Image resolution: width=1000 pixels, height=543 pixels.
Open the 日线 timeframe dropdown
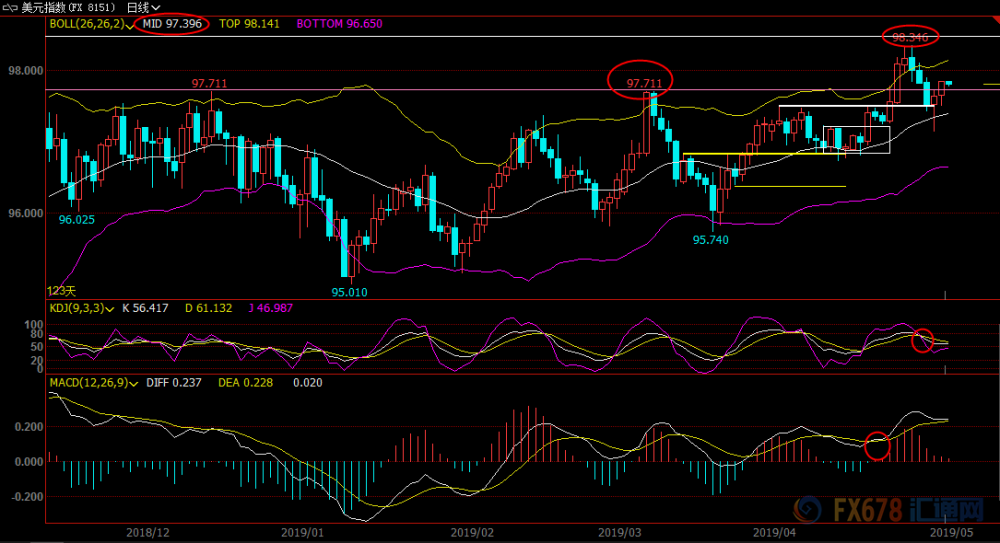[143, 8]
